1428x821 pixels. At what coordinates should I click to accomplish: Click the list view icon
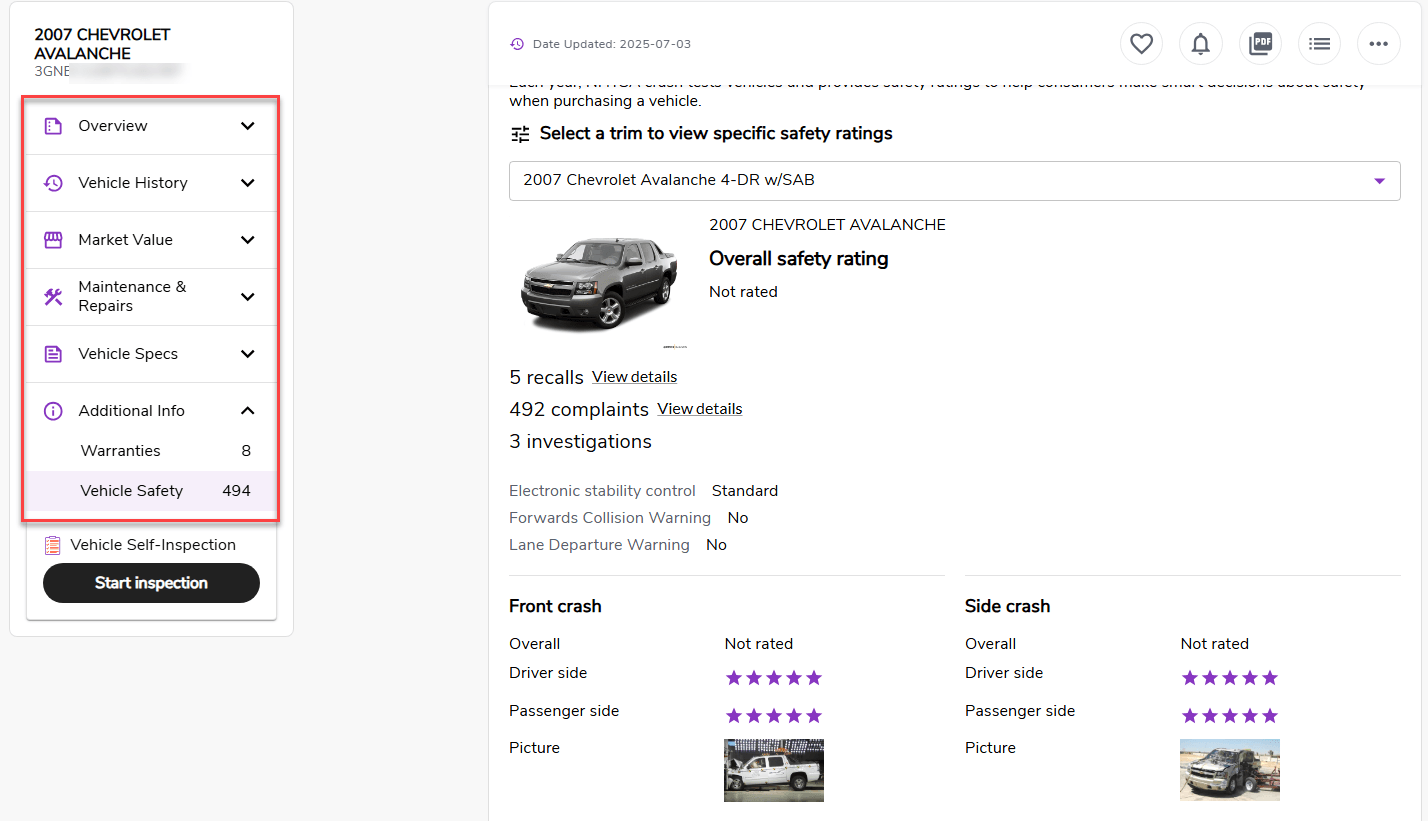pyautogui.click(x=1319, y=44)
